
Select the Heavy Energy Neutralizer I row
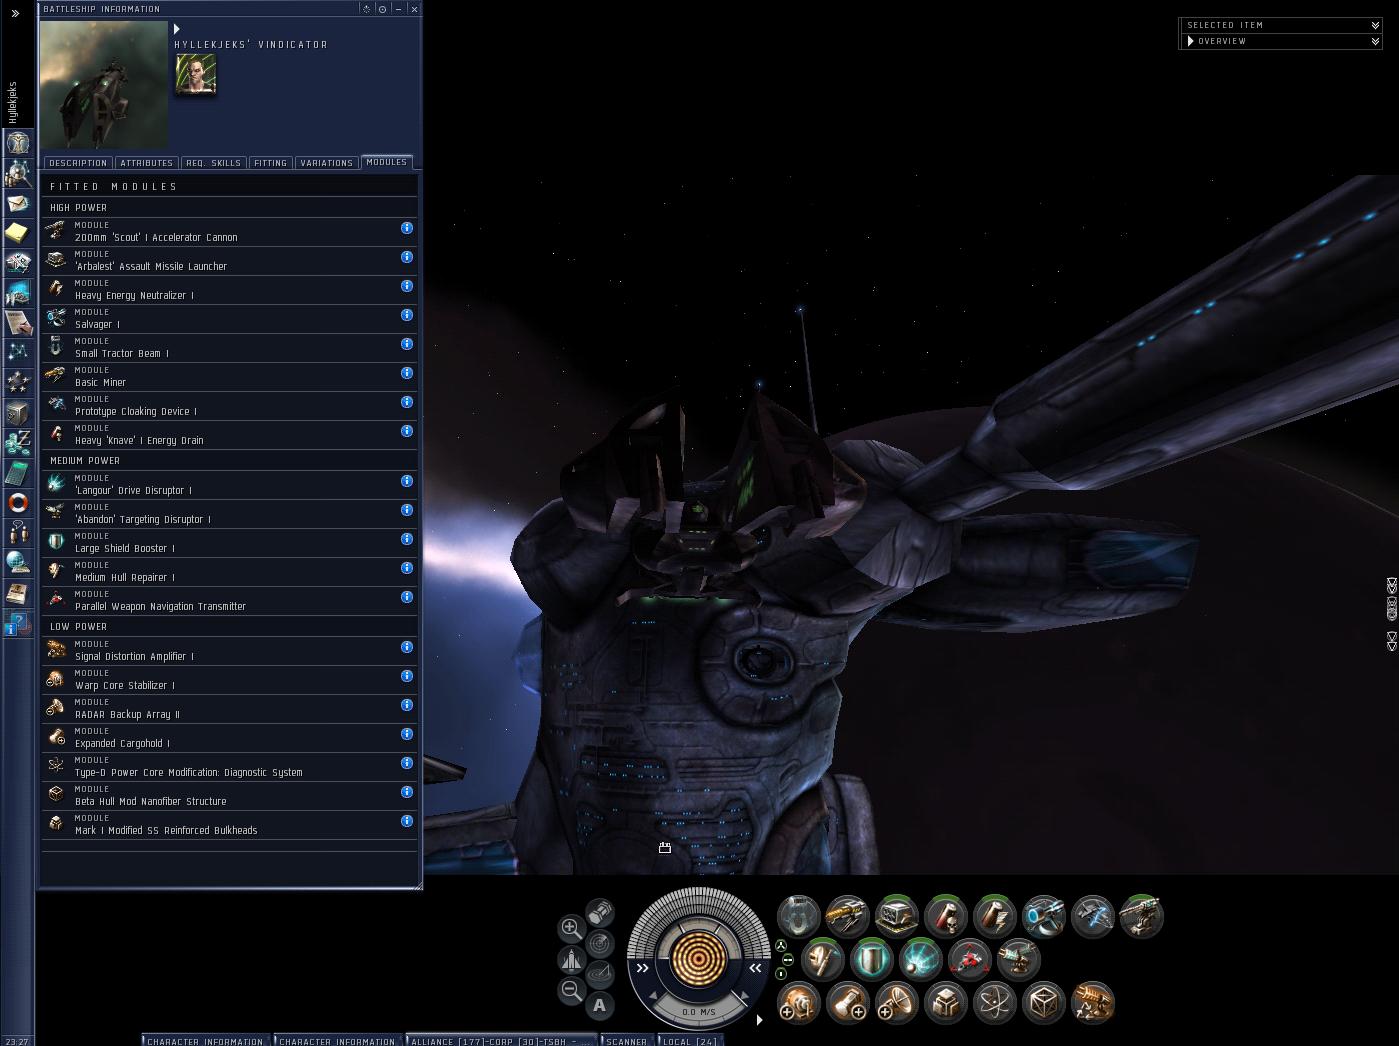pos(230,290)
